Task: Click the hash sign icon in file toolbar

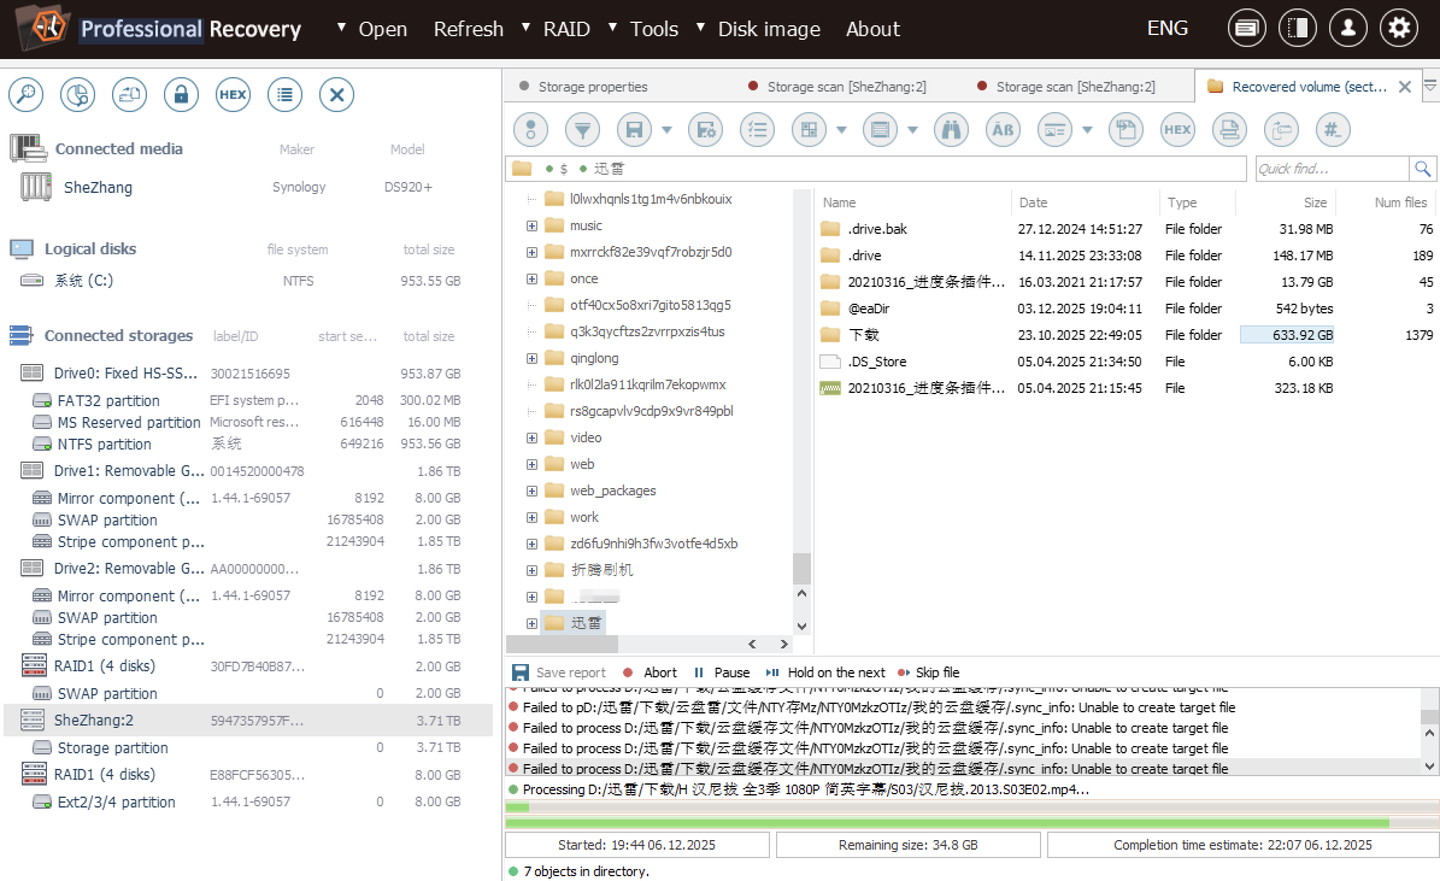Action: tap(1332, 129)
